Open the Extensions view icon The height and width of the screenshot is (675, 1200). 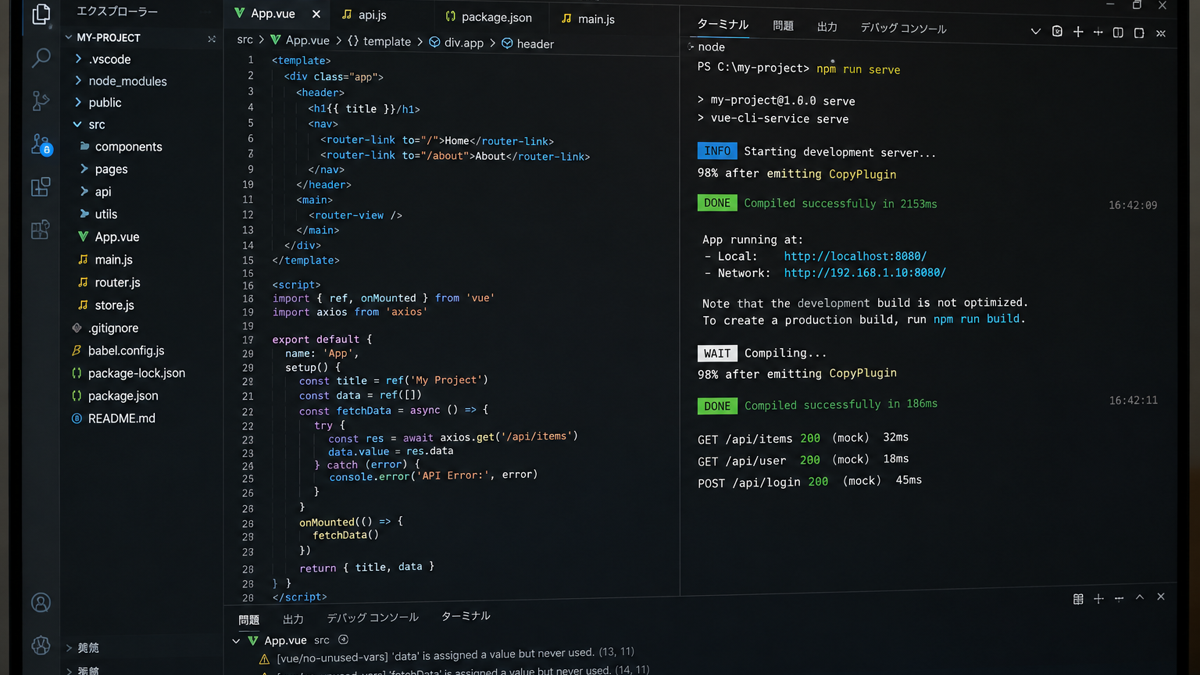41,187
